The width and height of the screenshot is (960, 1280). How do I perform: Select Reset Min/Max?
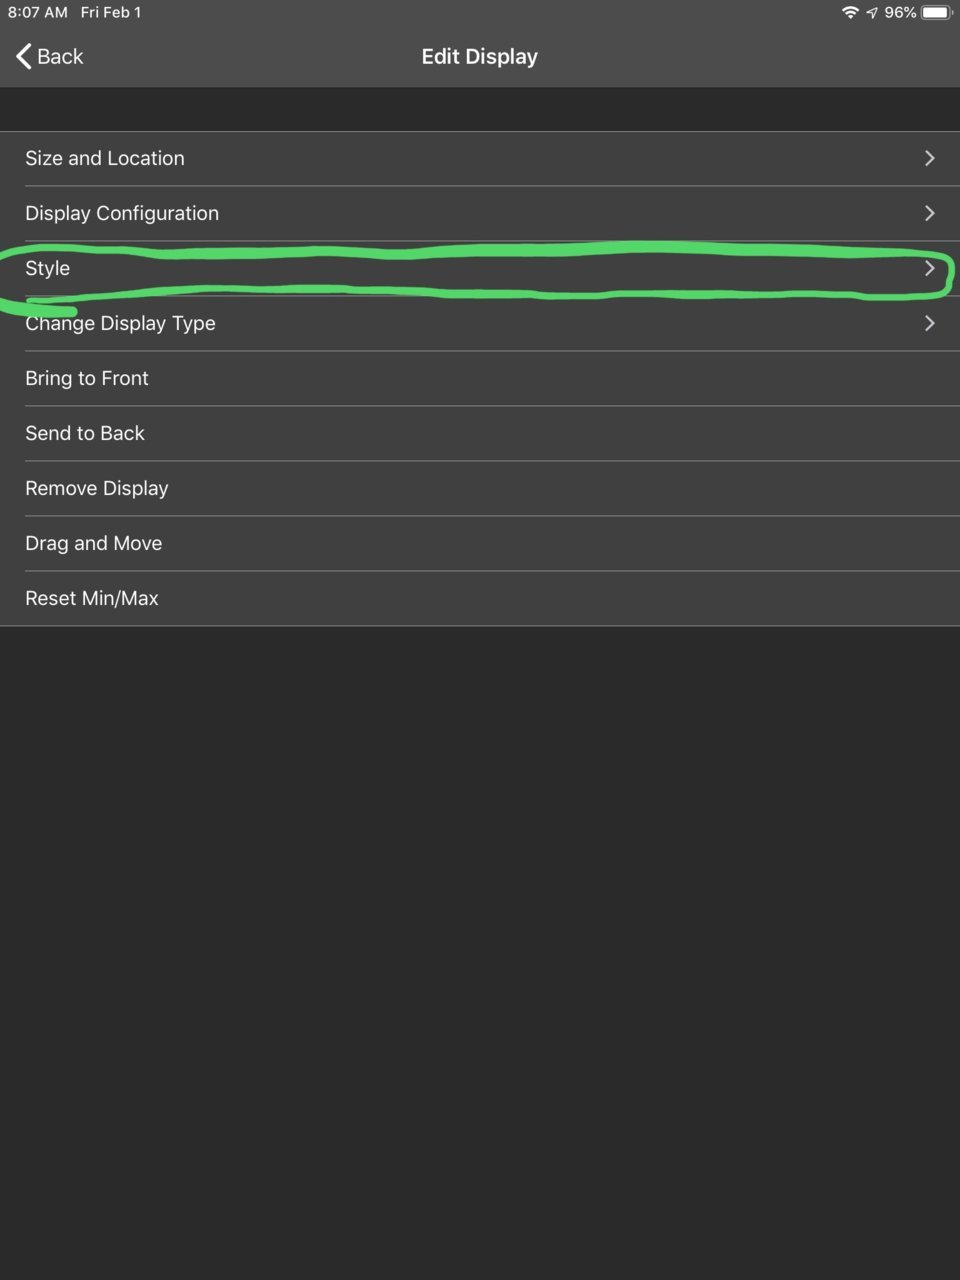pyautogui.click(x=480, y=598)
